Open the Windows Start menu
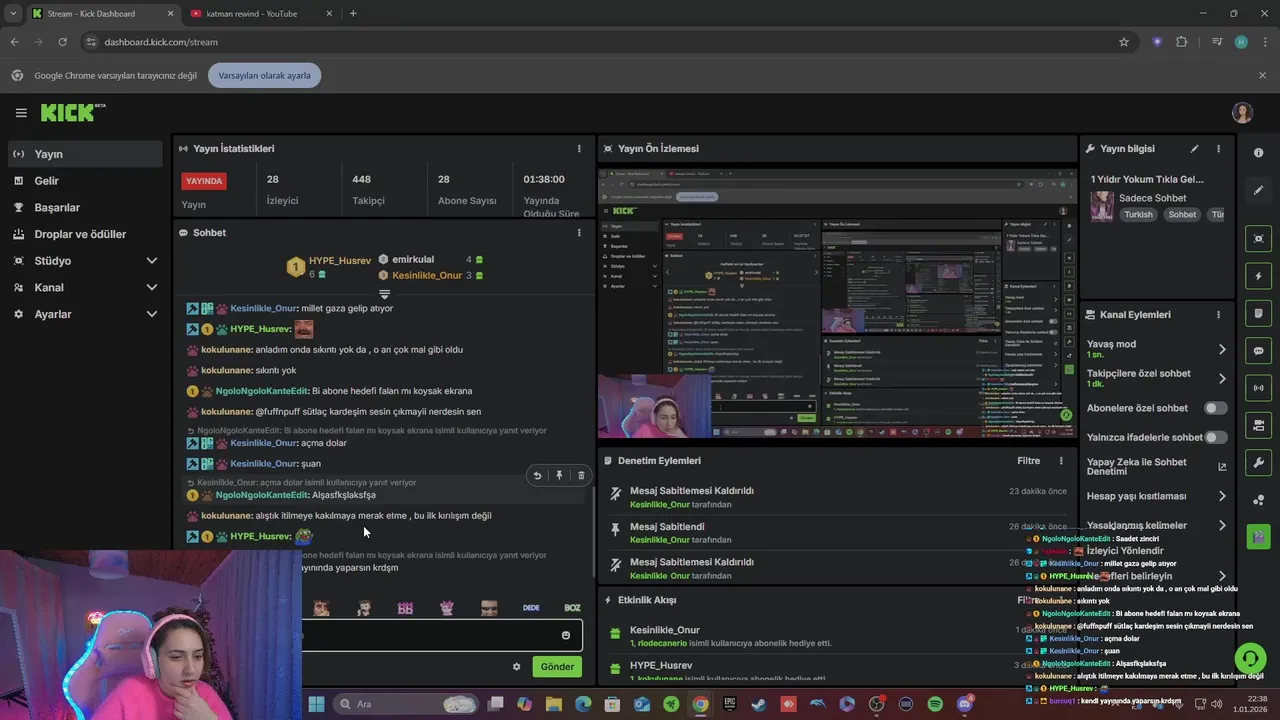Image resolution: width=1280 pixels, height=720 pixels. pyautogui.click(x=316, y=704)
